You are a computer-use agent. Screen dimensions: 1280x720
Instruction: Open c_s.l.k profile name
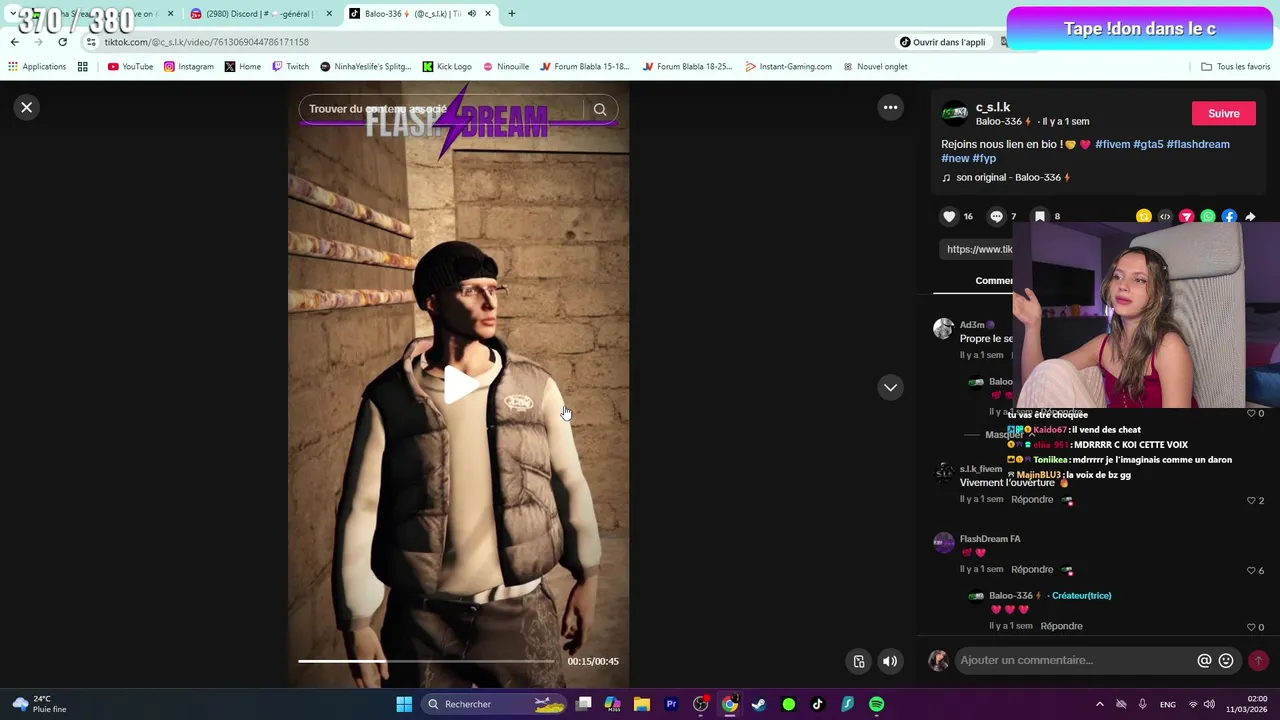coord(993,107)
